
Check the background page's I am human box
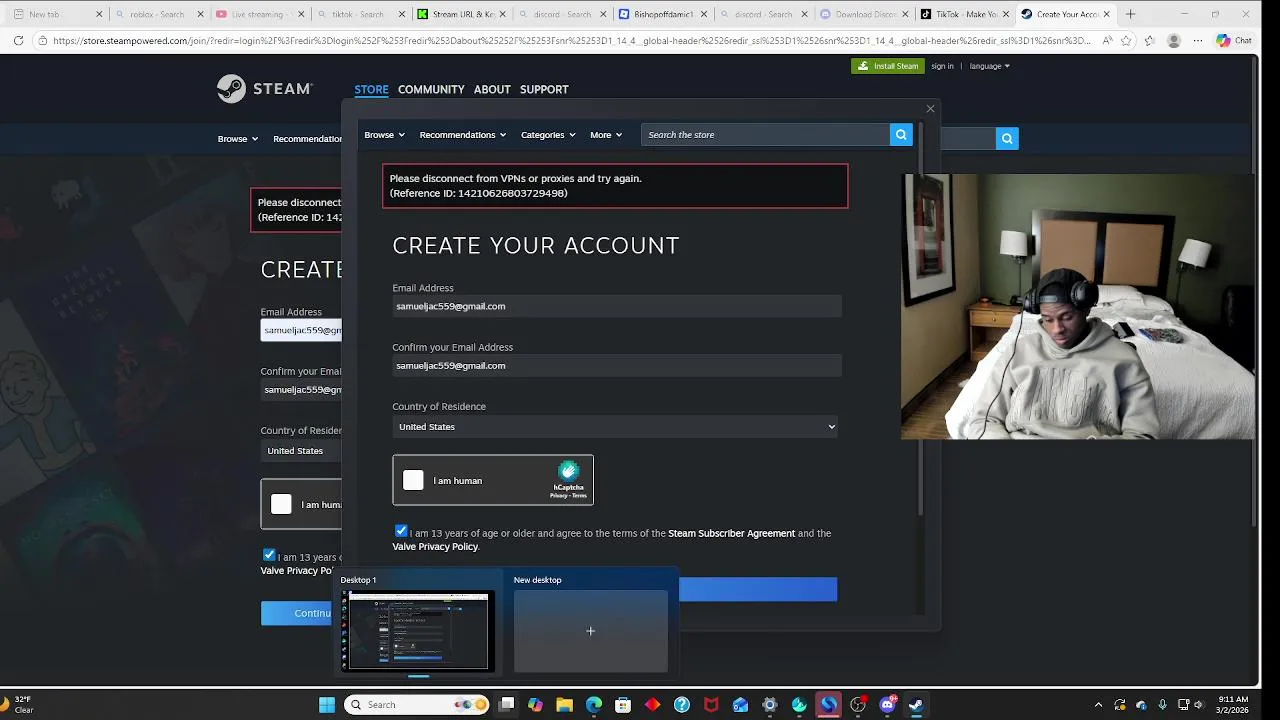click(281, 505)
